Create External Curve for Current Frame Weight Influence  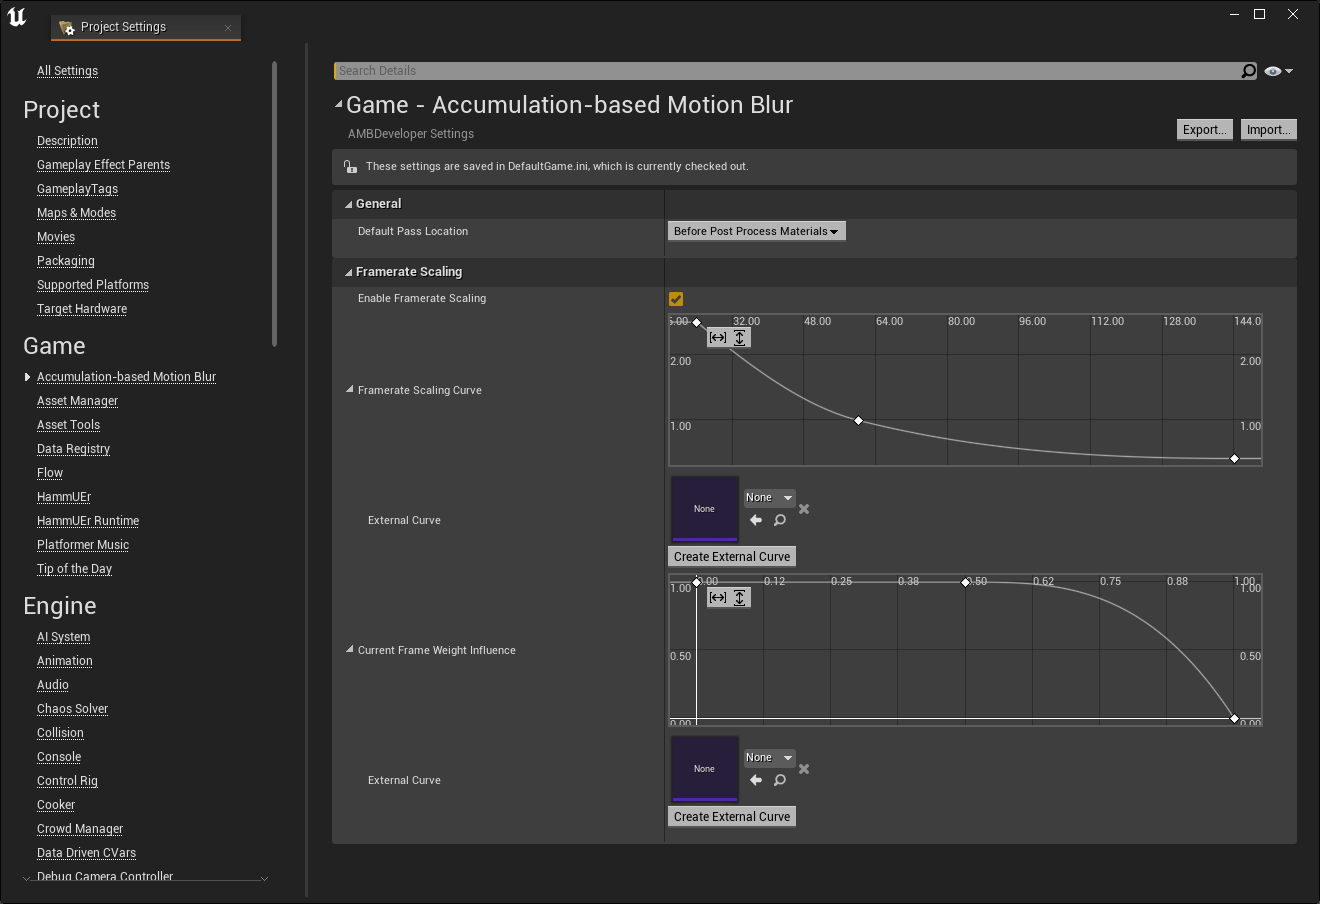[732, 817]
